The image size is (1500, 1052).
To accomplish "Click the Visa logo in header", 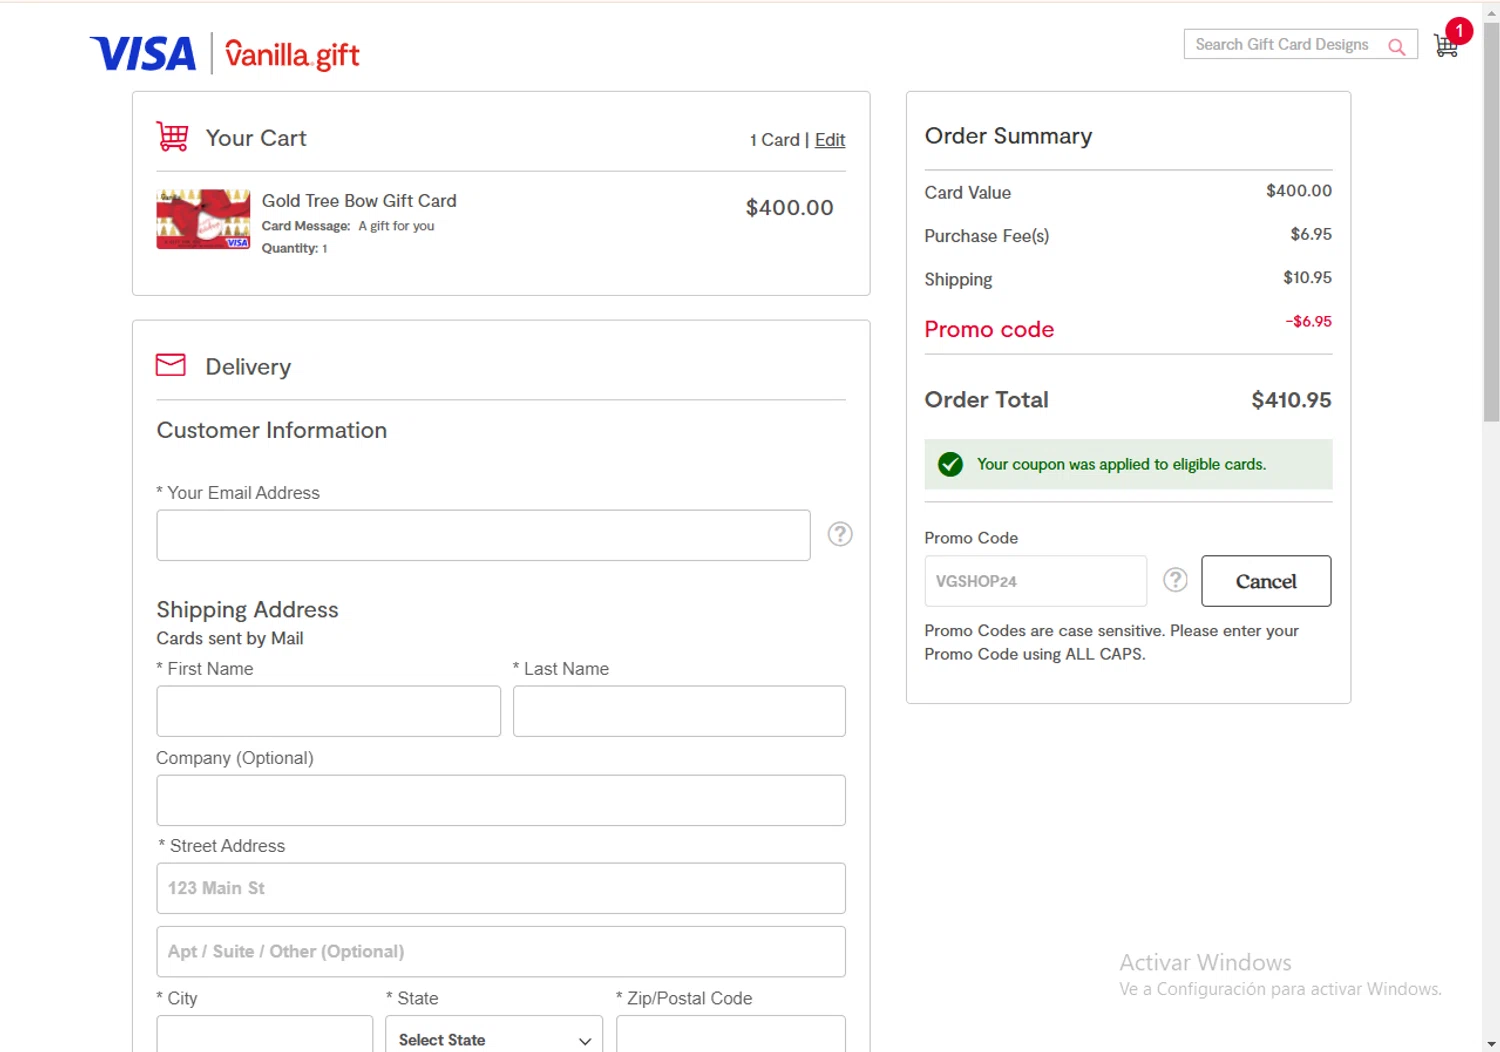I will (143, 54).
